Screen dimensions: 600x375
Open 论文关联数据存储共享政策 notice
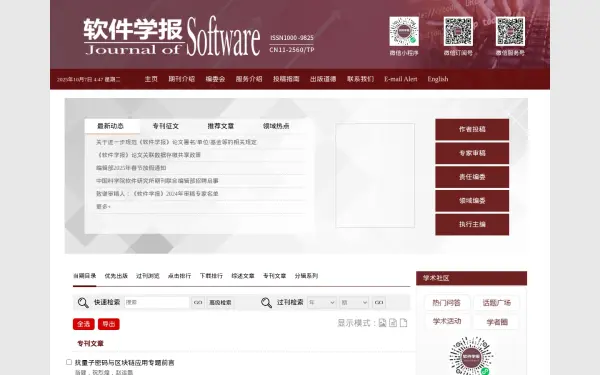tap(148, 155)
